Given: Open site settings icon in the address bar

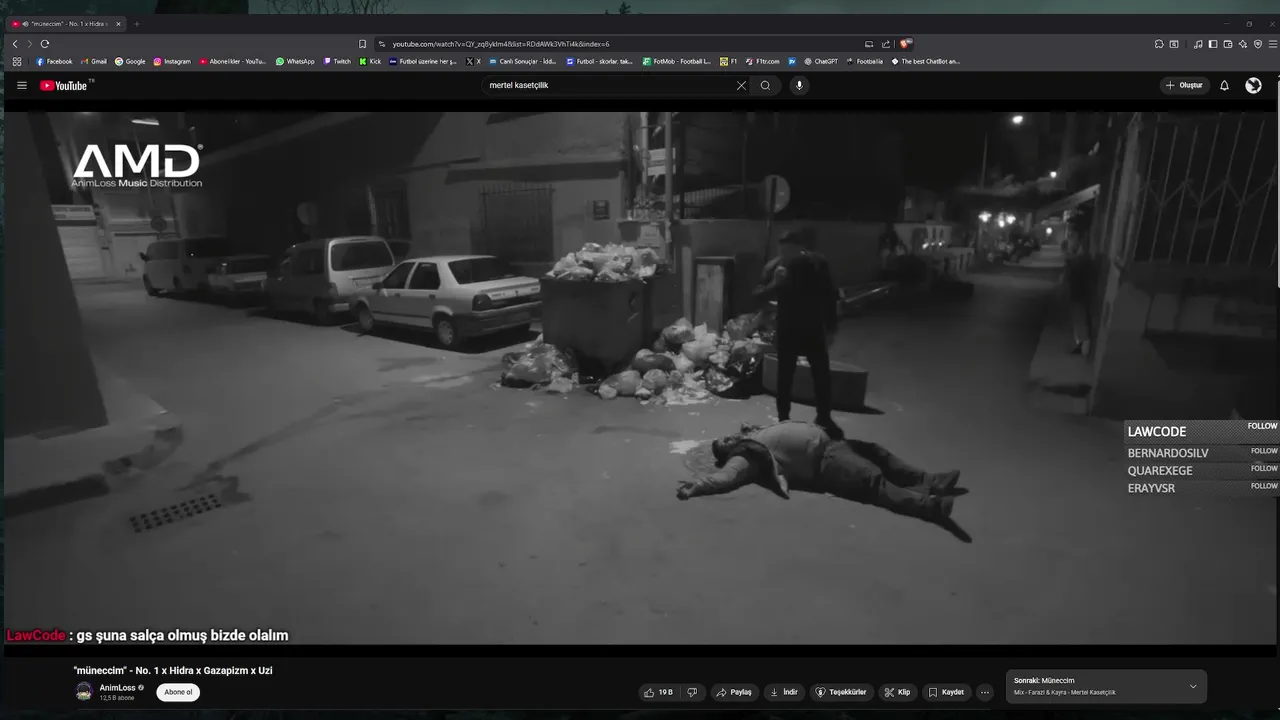Looking at the screenshot, I should pos(382,44).
